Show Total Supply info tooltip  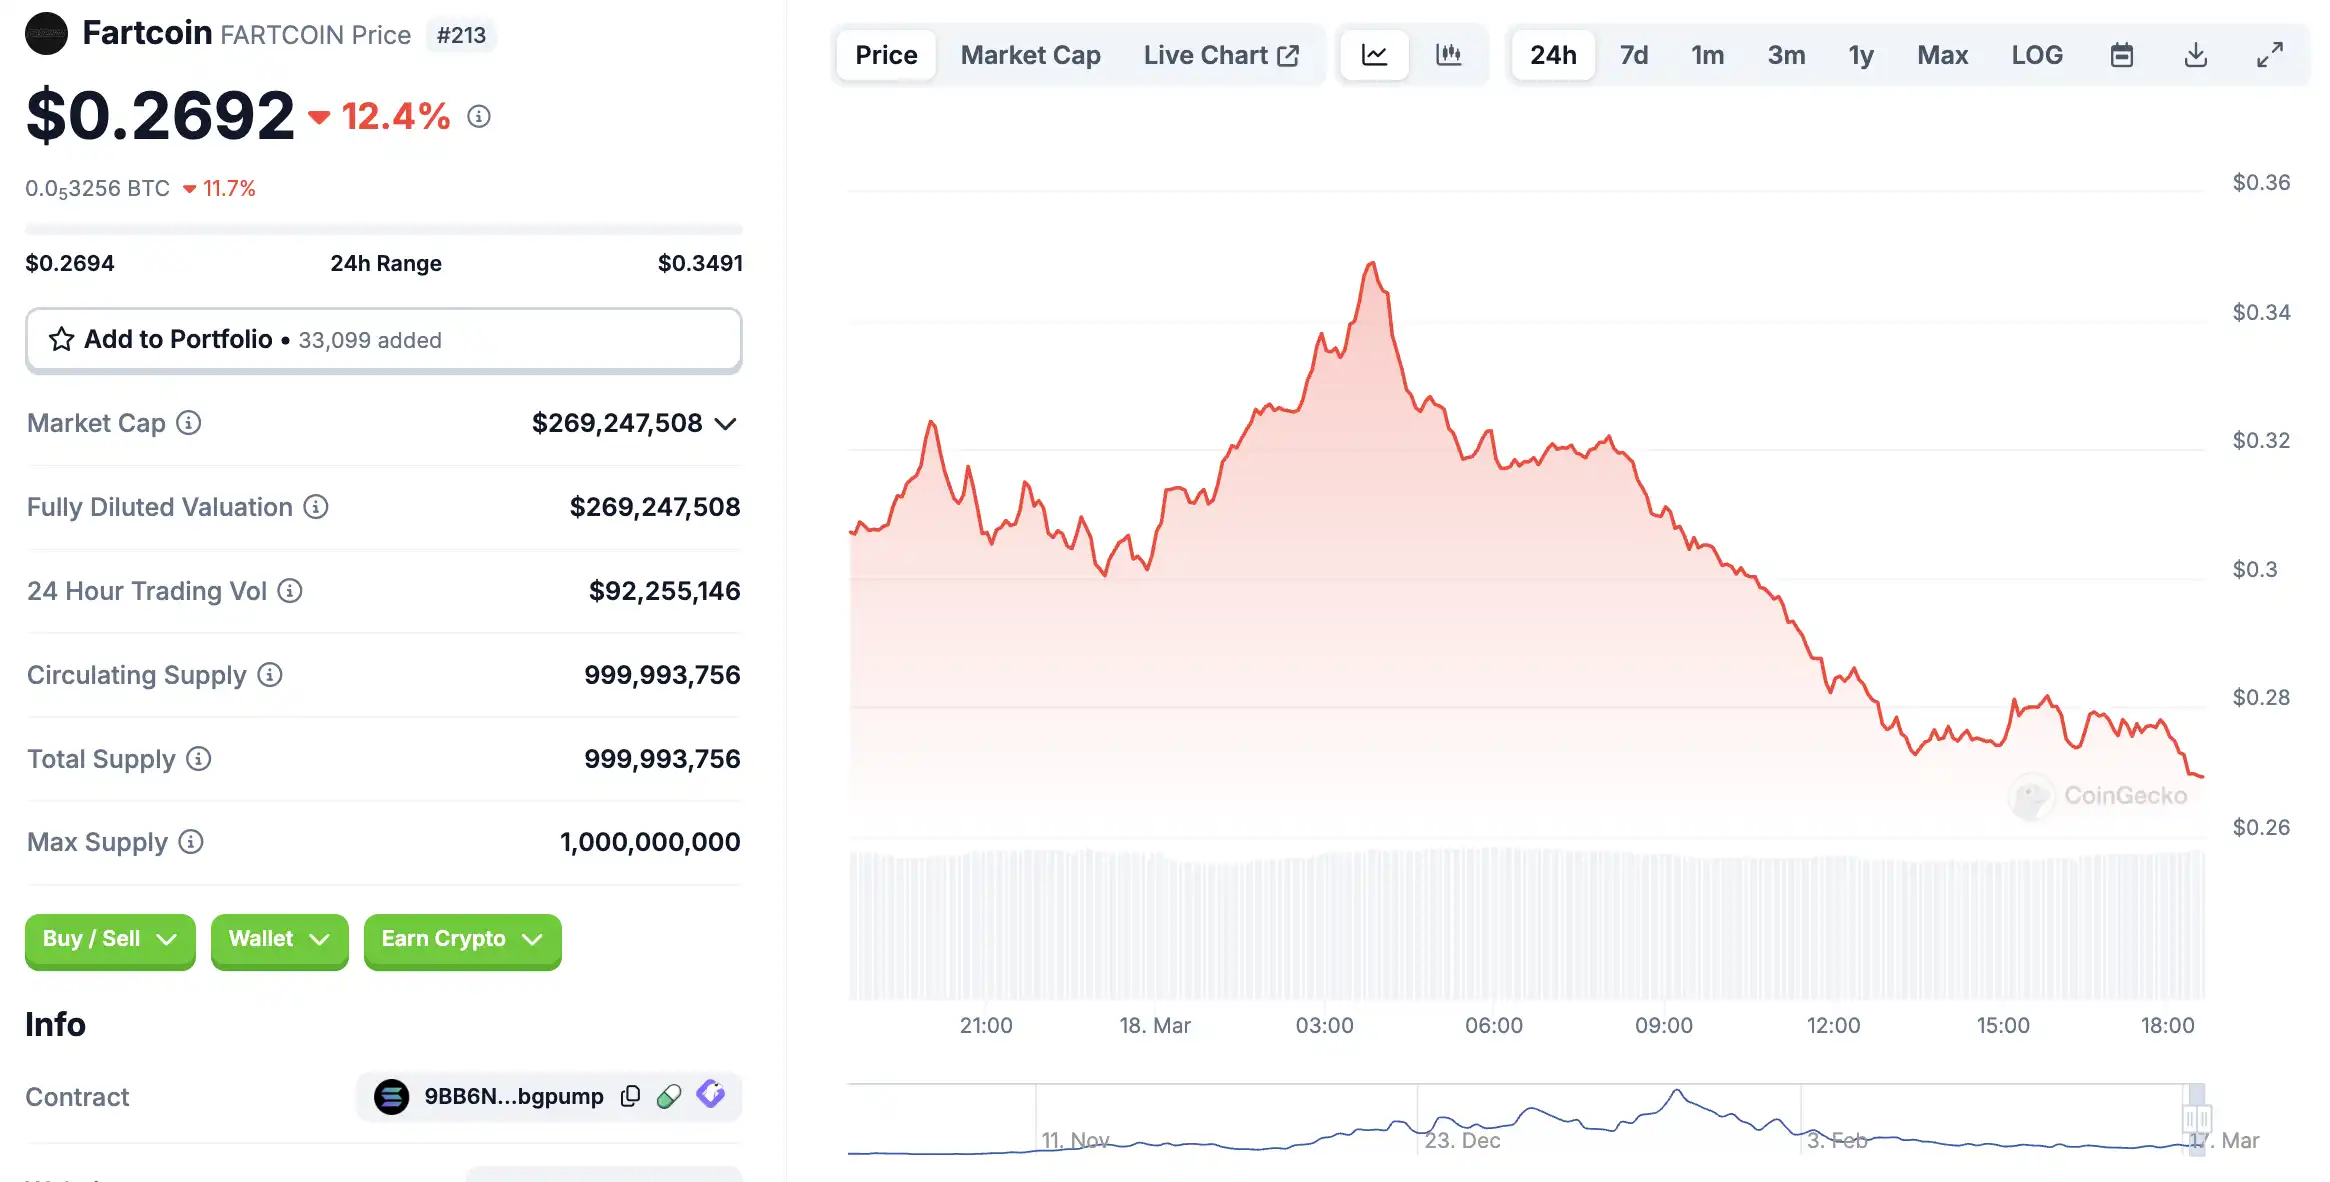(x=199, y=759)
